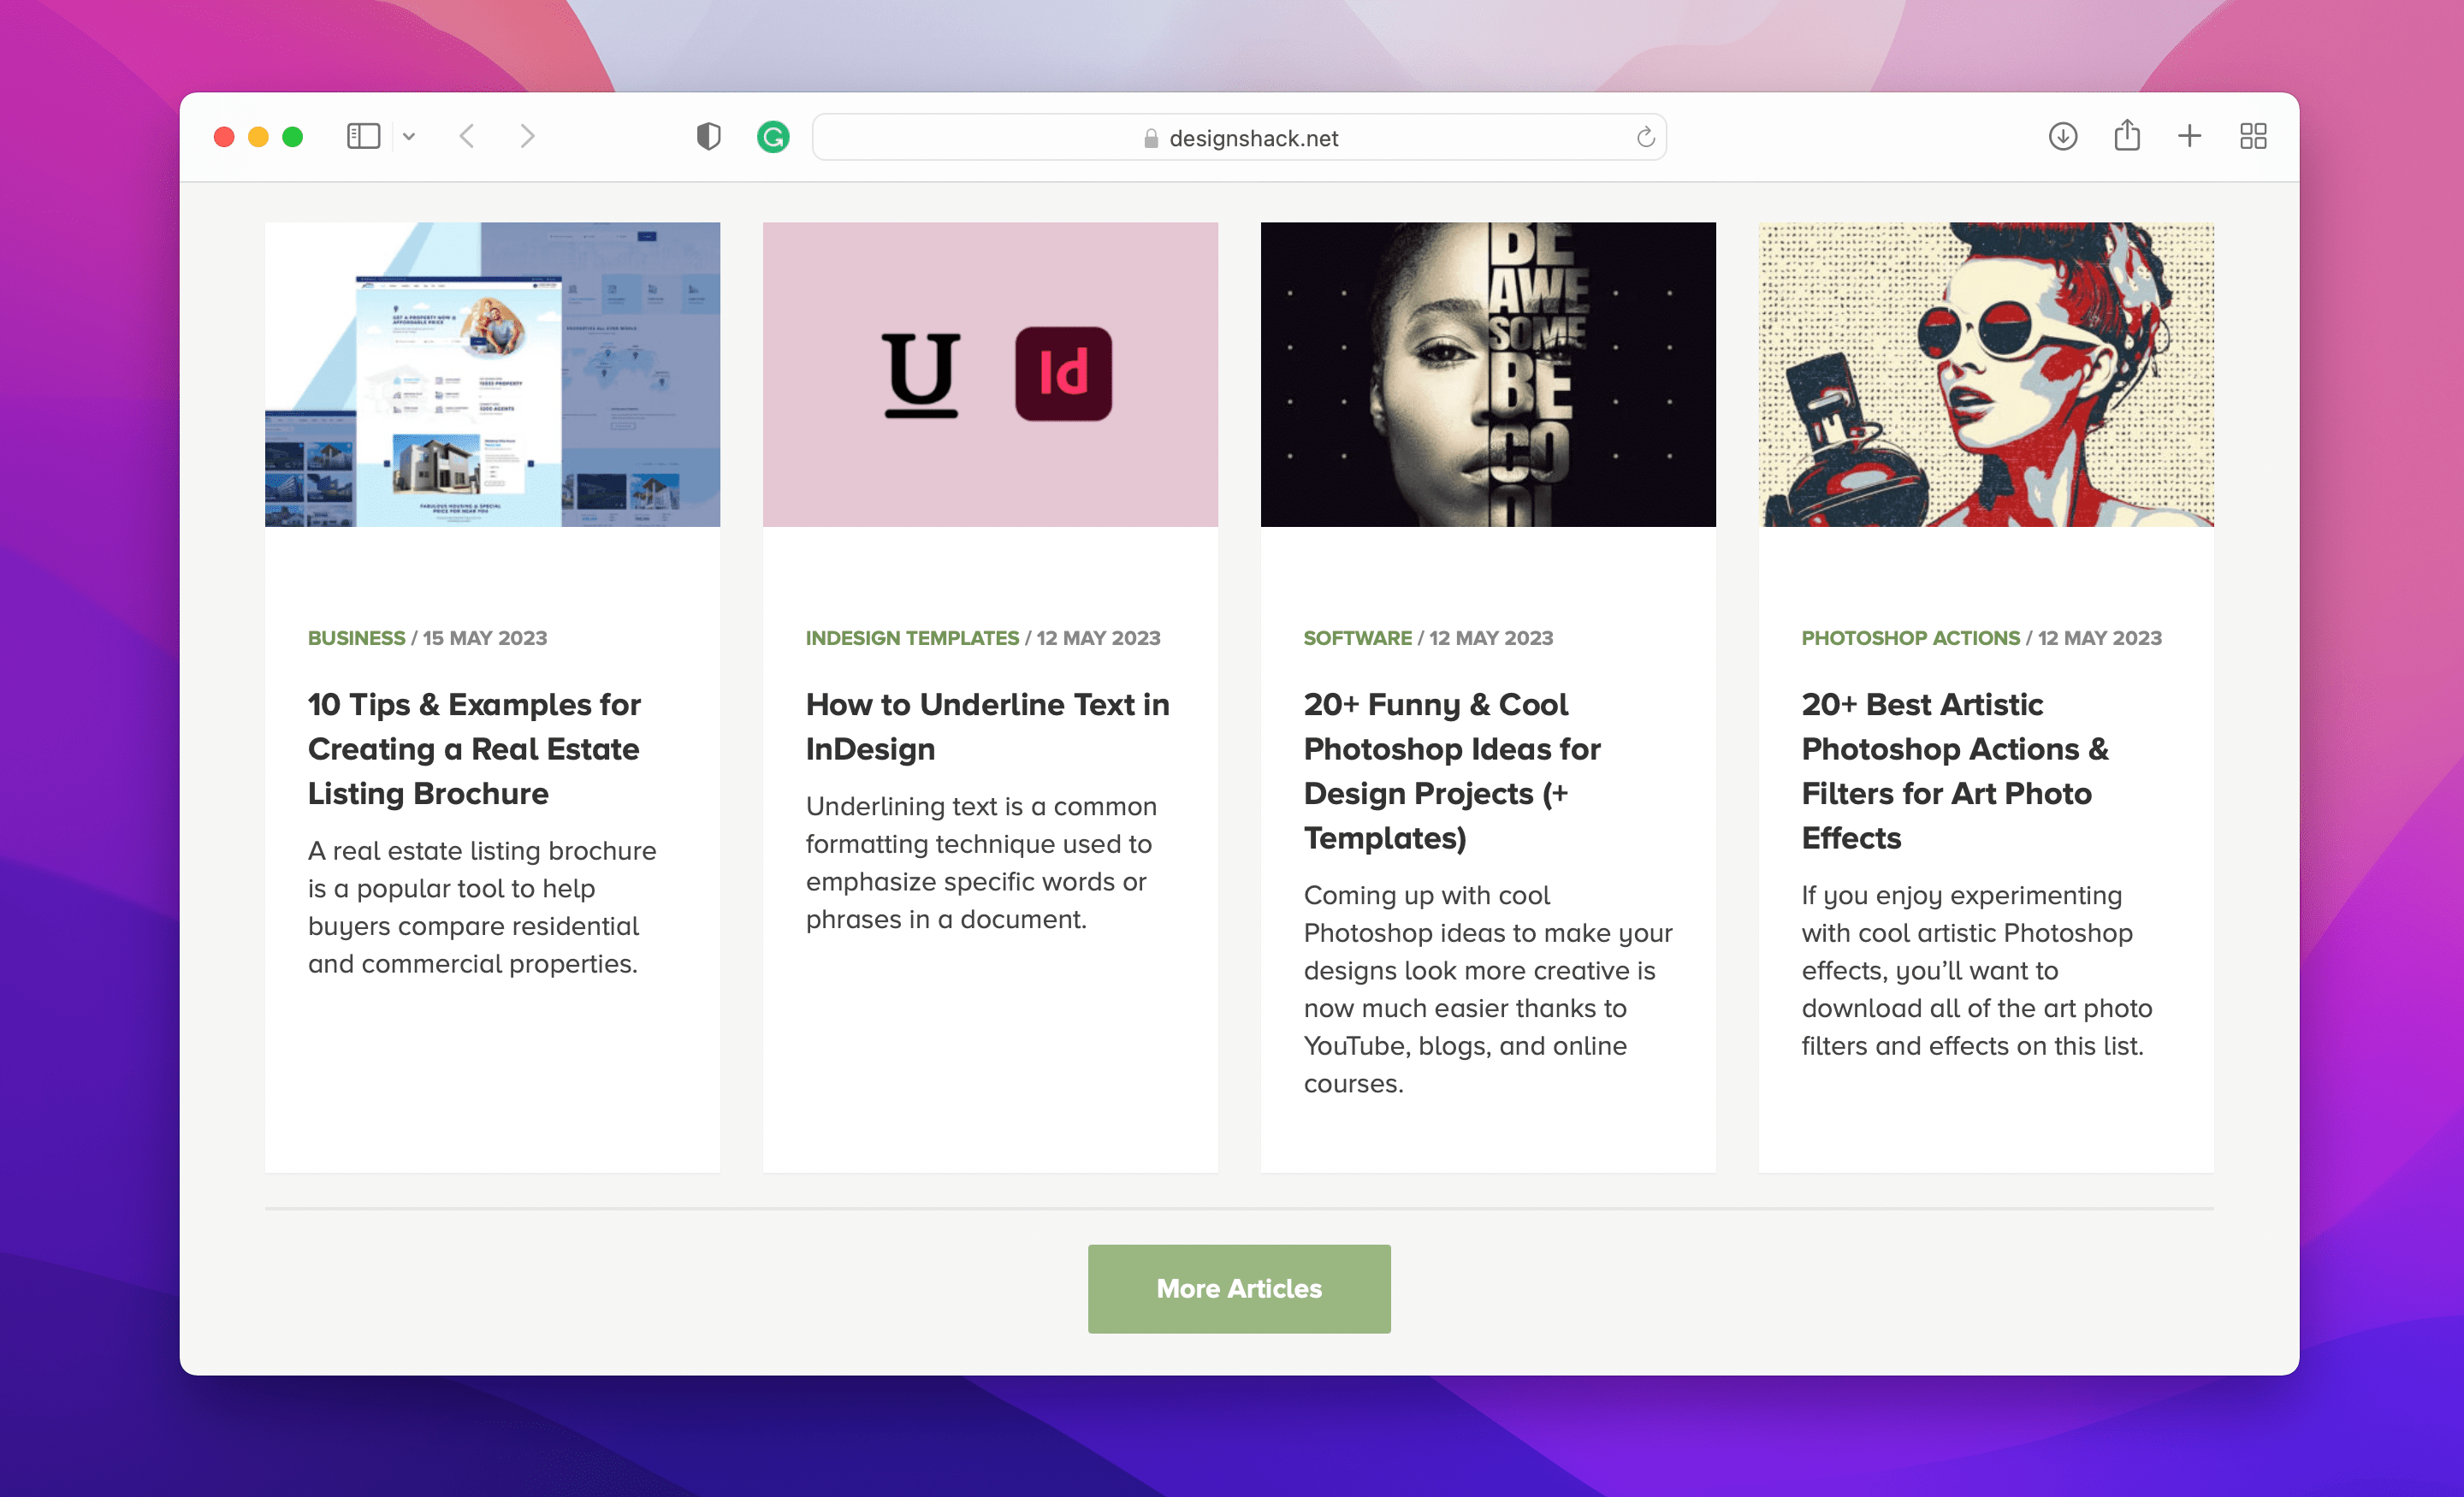Open the BUSINESS category link
The image size is (2464, 1497).
[355, 637]
